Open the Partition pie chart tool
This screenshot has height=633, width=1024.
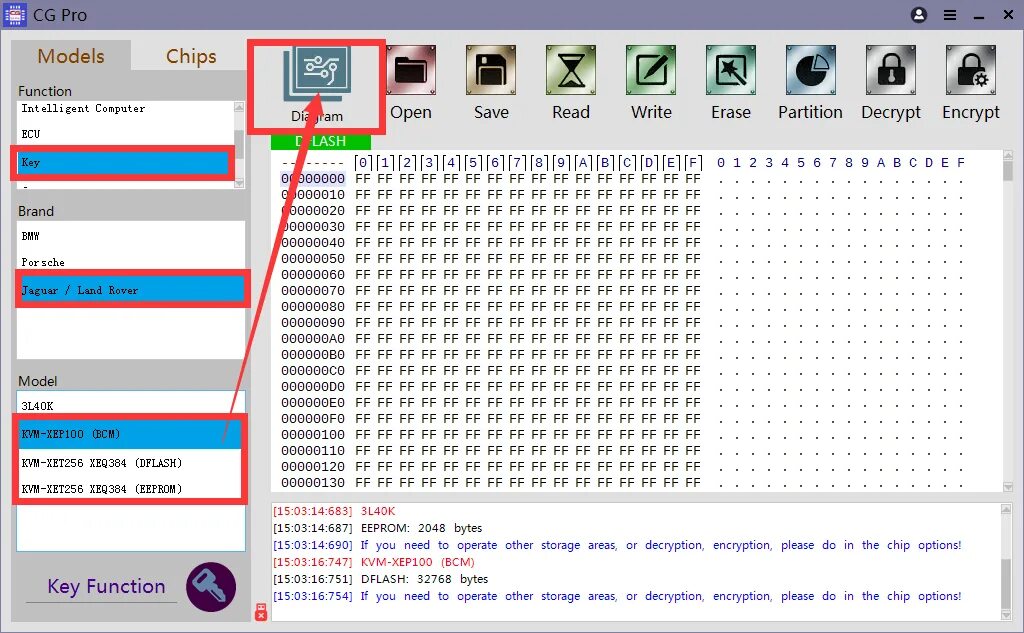point(810,70)
